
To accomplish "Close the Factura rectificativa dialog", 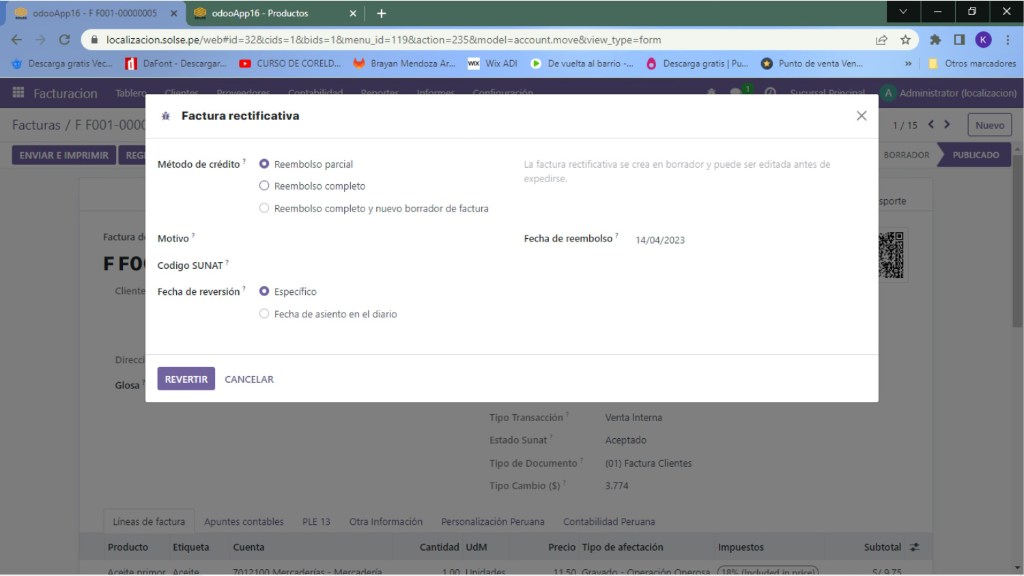I will click(x=861, y=116).
